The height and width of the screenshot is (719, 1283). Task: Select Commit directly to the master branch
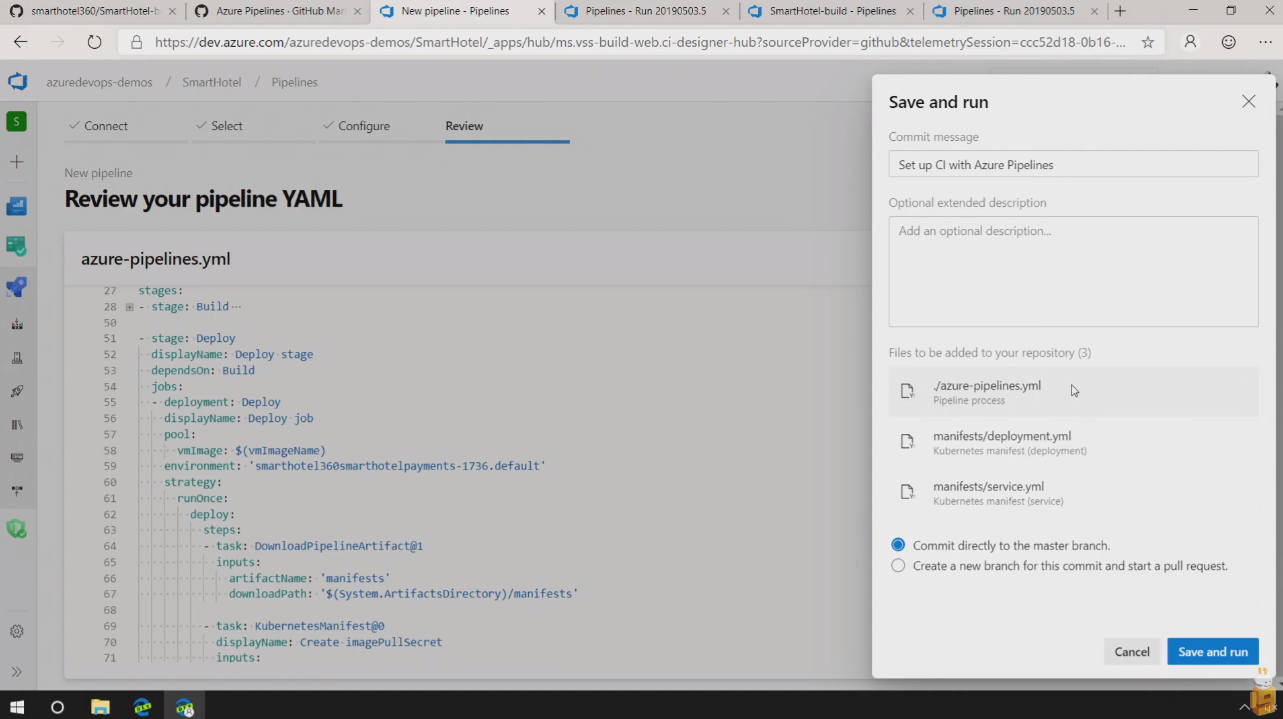pos(898,545)
